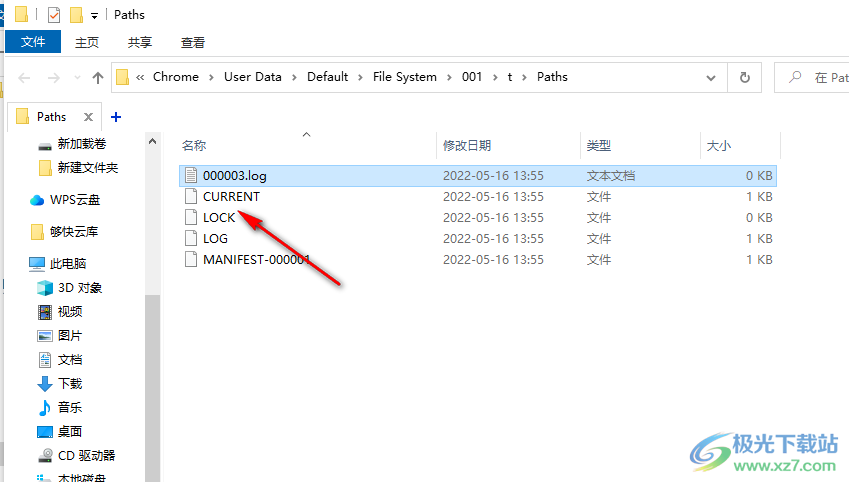Expand the chevron after Chrome in the path

211,77
